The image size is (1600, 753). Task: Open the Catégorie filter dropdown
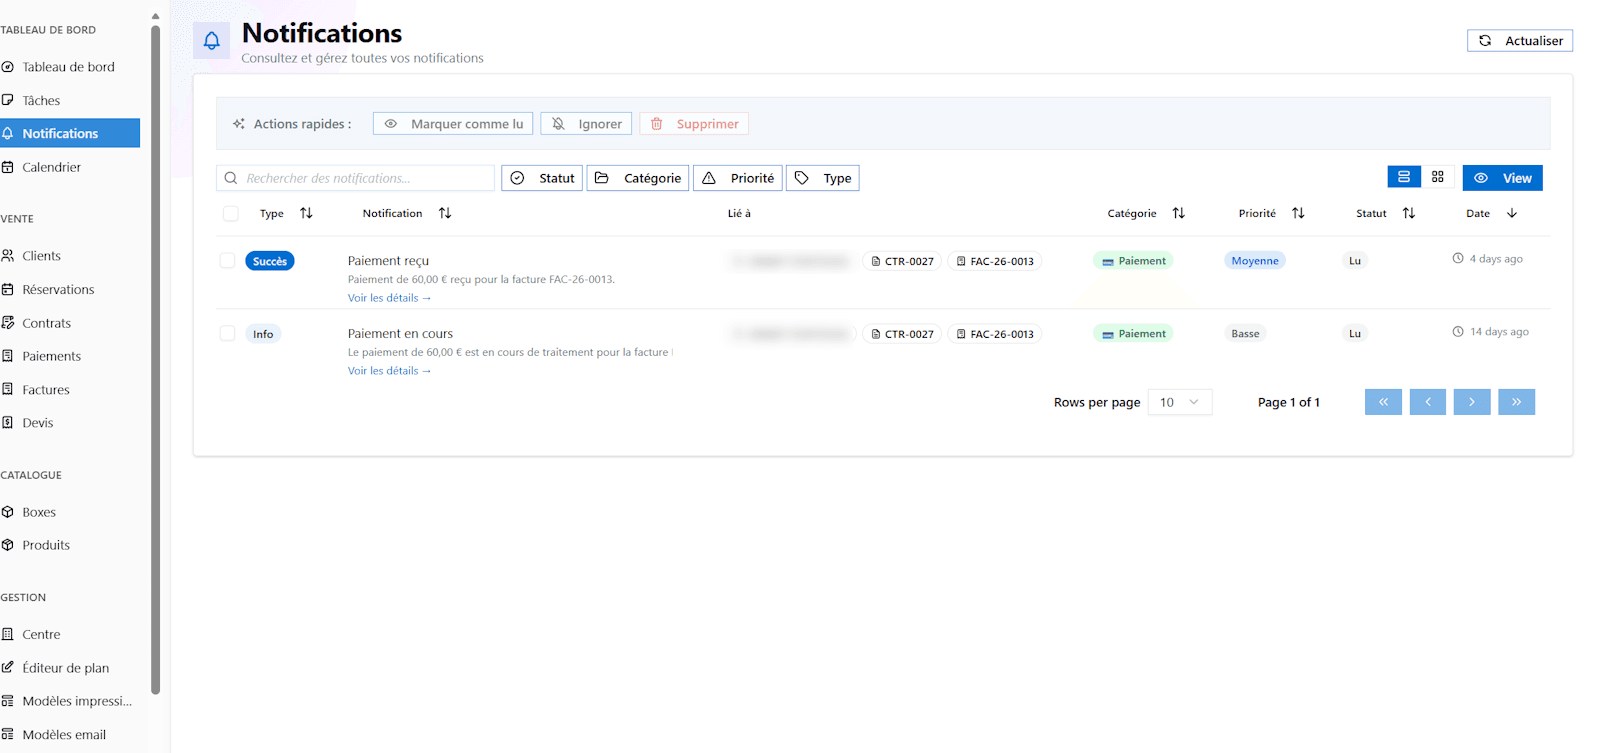tap(637, 178)
